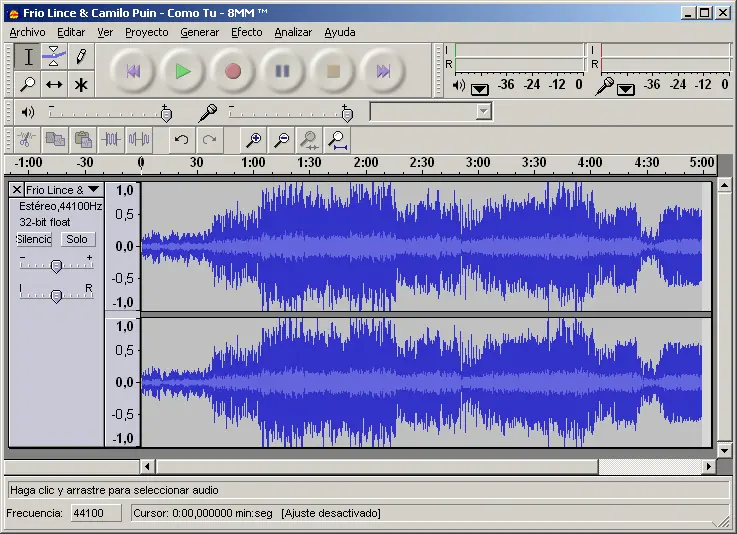
Task: Open the Archivo menu
Action: (27, 32)
